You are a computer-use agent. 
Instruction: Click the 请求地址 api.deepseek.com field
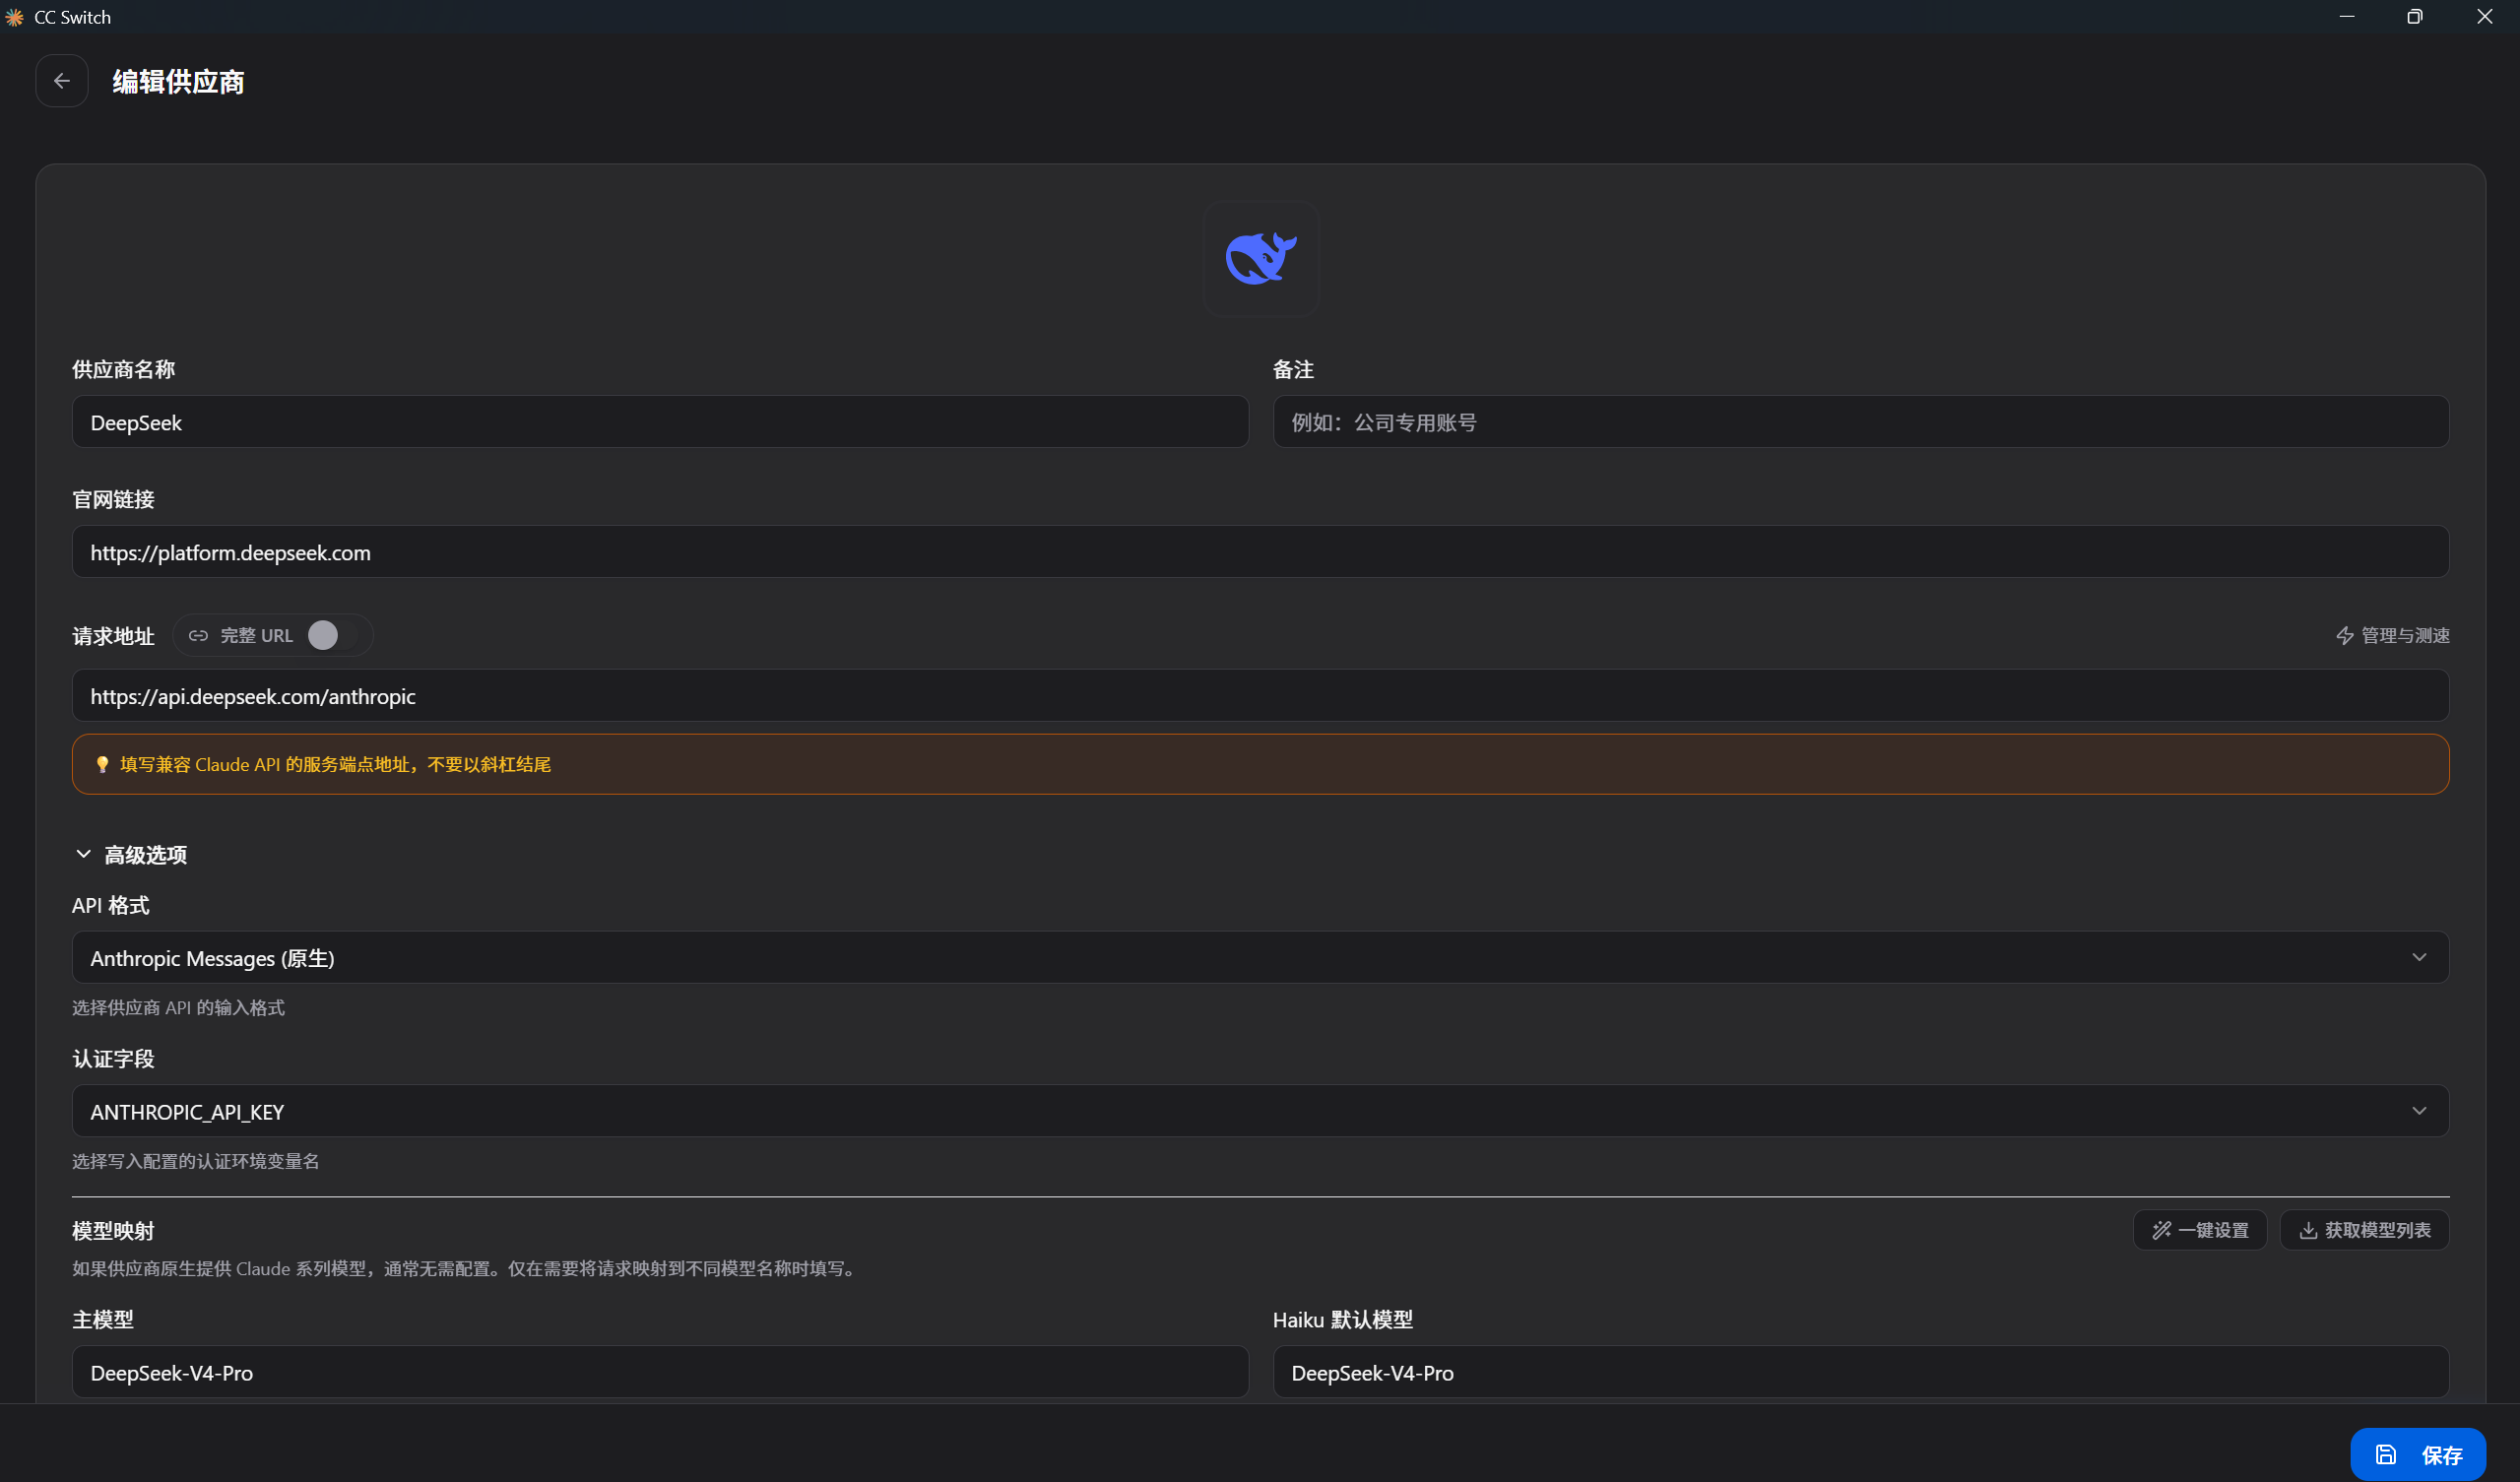click(1260, 696)
